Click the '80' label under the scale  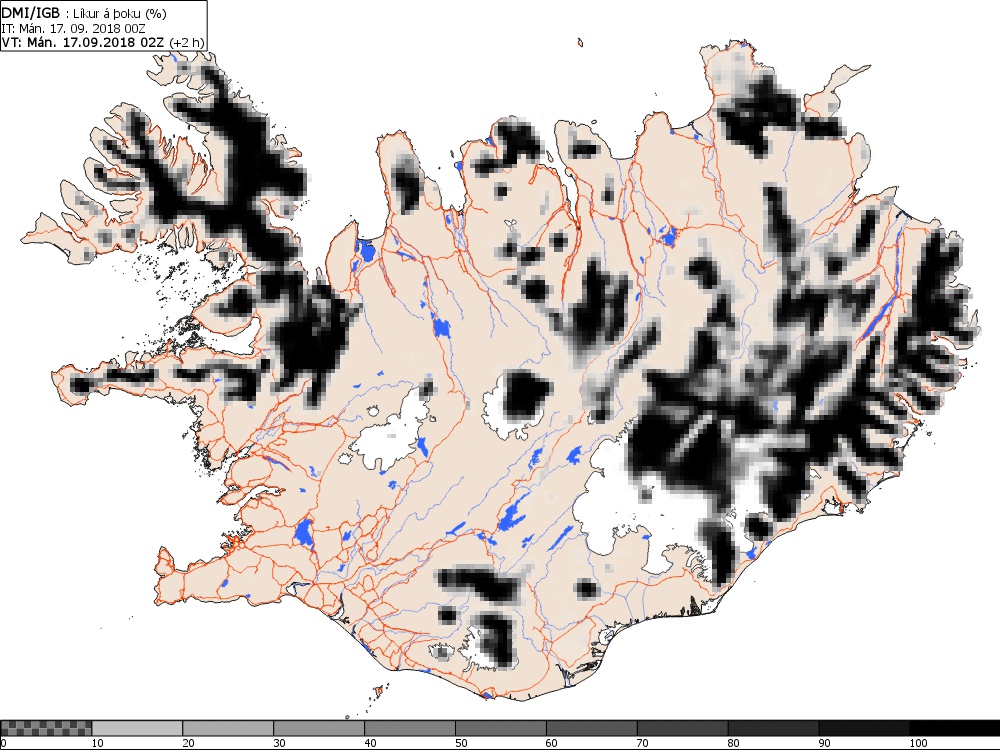click(734, 743)
